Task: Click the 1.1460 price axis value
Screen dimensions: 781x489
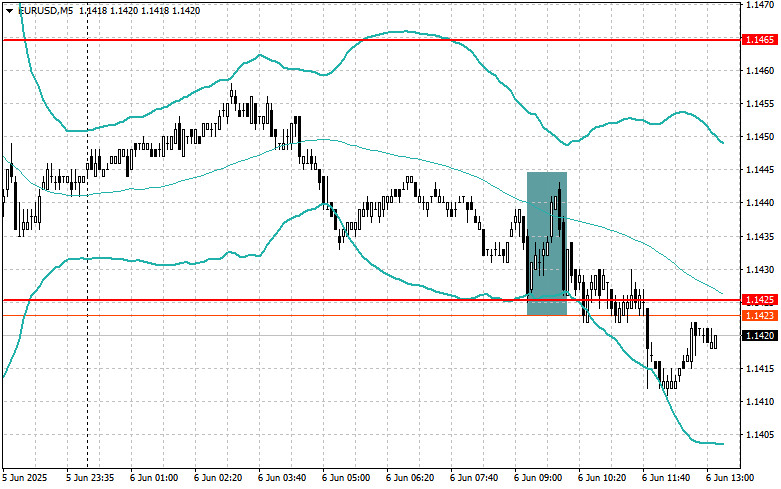Action: coord(760,71)
